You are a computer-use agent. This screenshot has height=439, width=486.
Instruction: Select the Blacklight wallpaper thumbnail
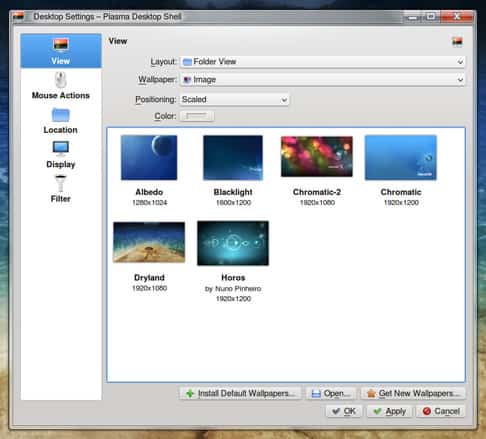pos(233,157)
